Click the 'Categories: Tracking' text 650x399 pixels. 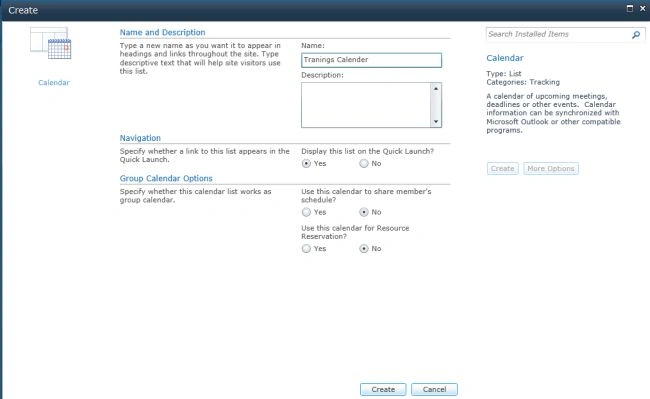(x=523, y=82)
